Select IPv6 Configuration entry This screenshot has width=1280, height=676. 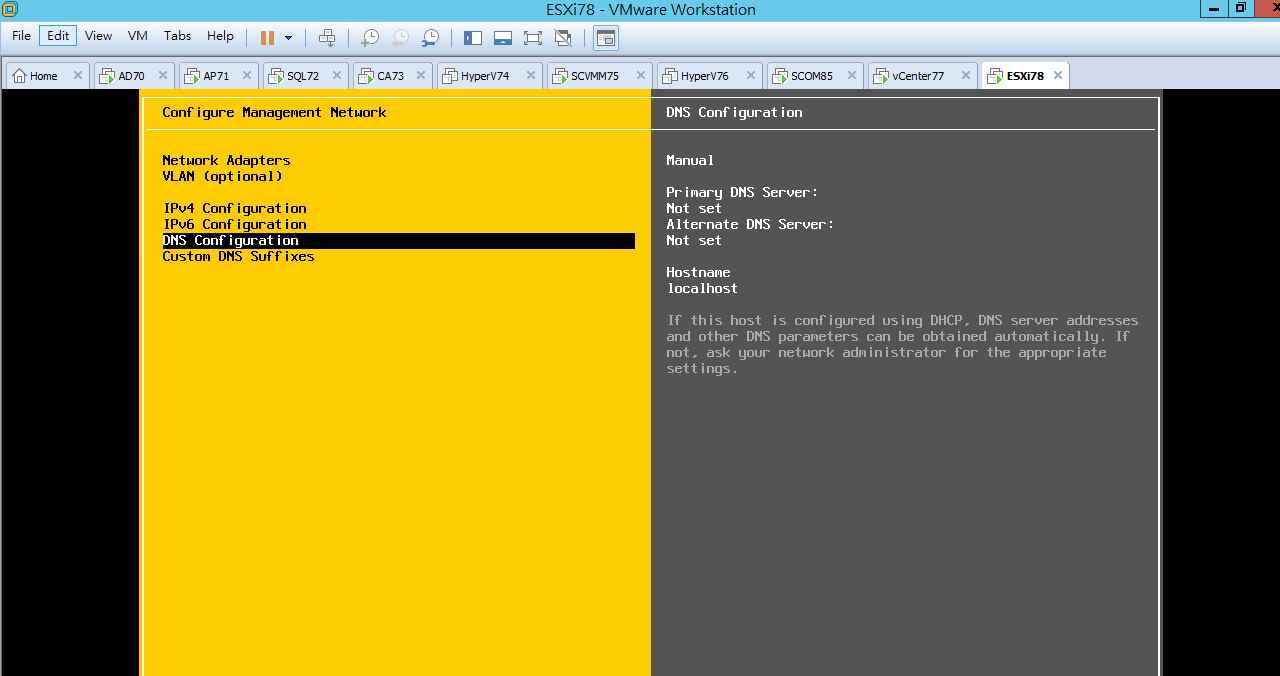pyautogui.click(x=234, y=224)
